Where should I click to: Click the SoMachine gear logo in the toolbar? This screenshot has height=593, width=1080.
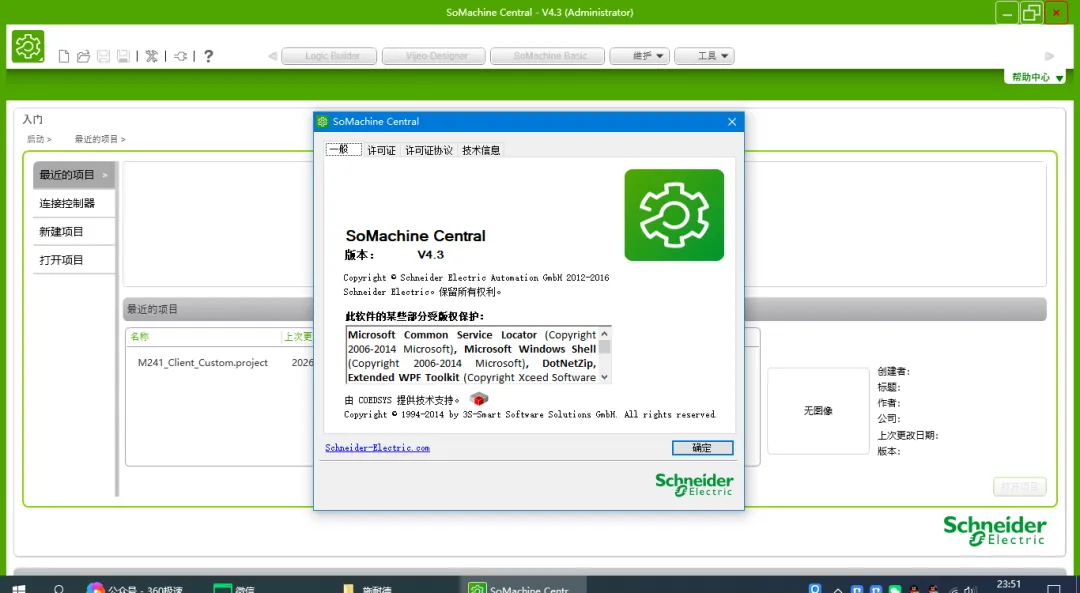pyautogui.click(x=28, y=47)
